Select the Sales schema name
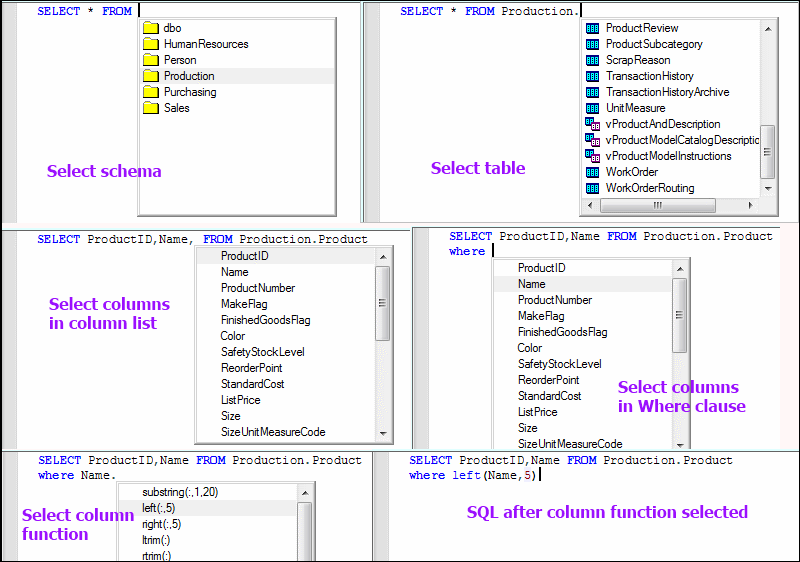Viewport: 800px width, 562px height. click(177, 108)
